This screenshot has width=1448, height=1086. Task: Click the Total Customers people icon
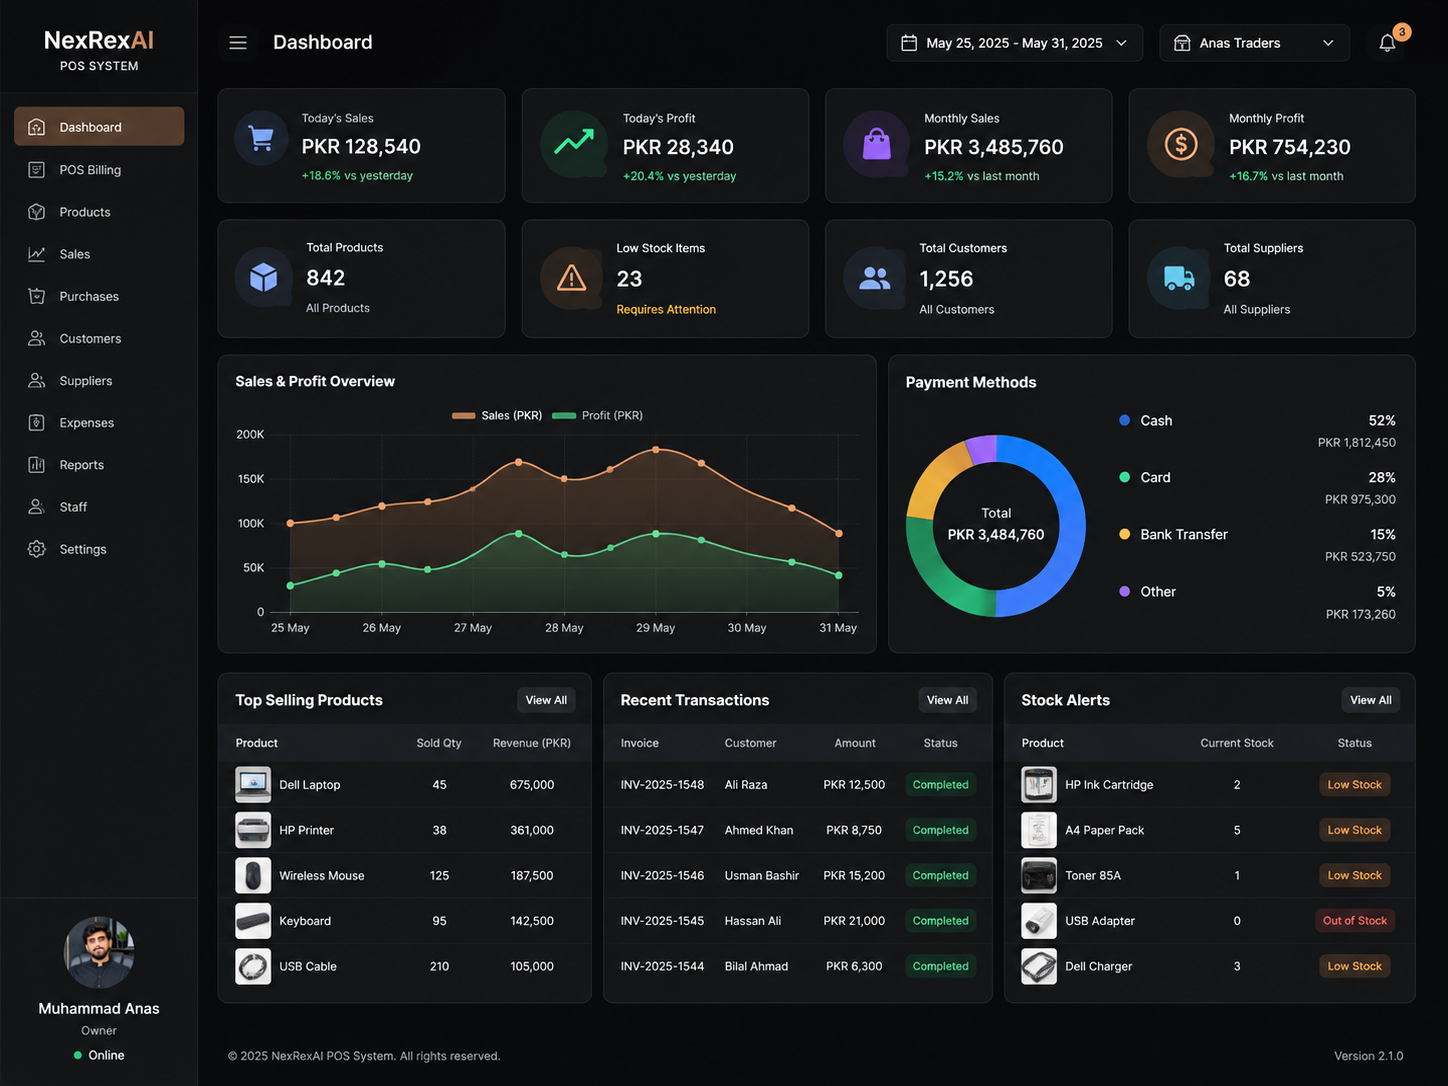(x=875, y=278)
